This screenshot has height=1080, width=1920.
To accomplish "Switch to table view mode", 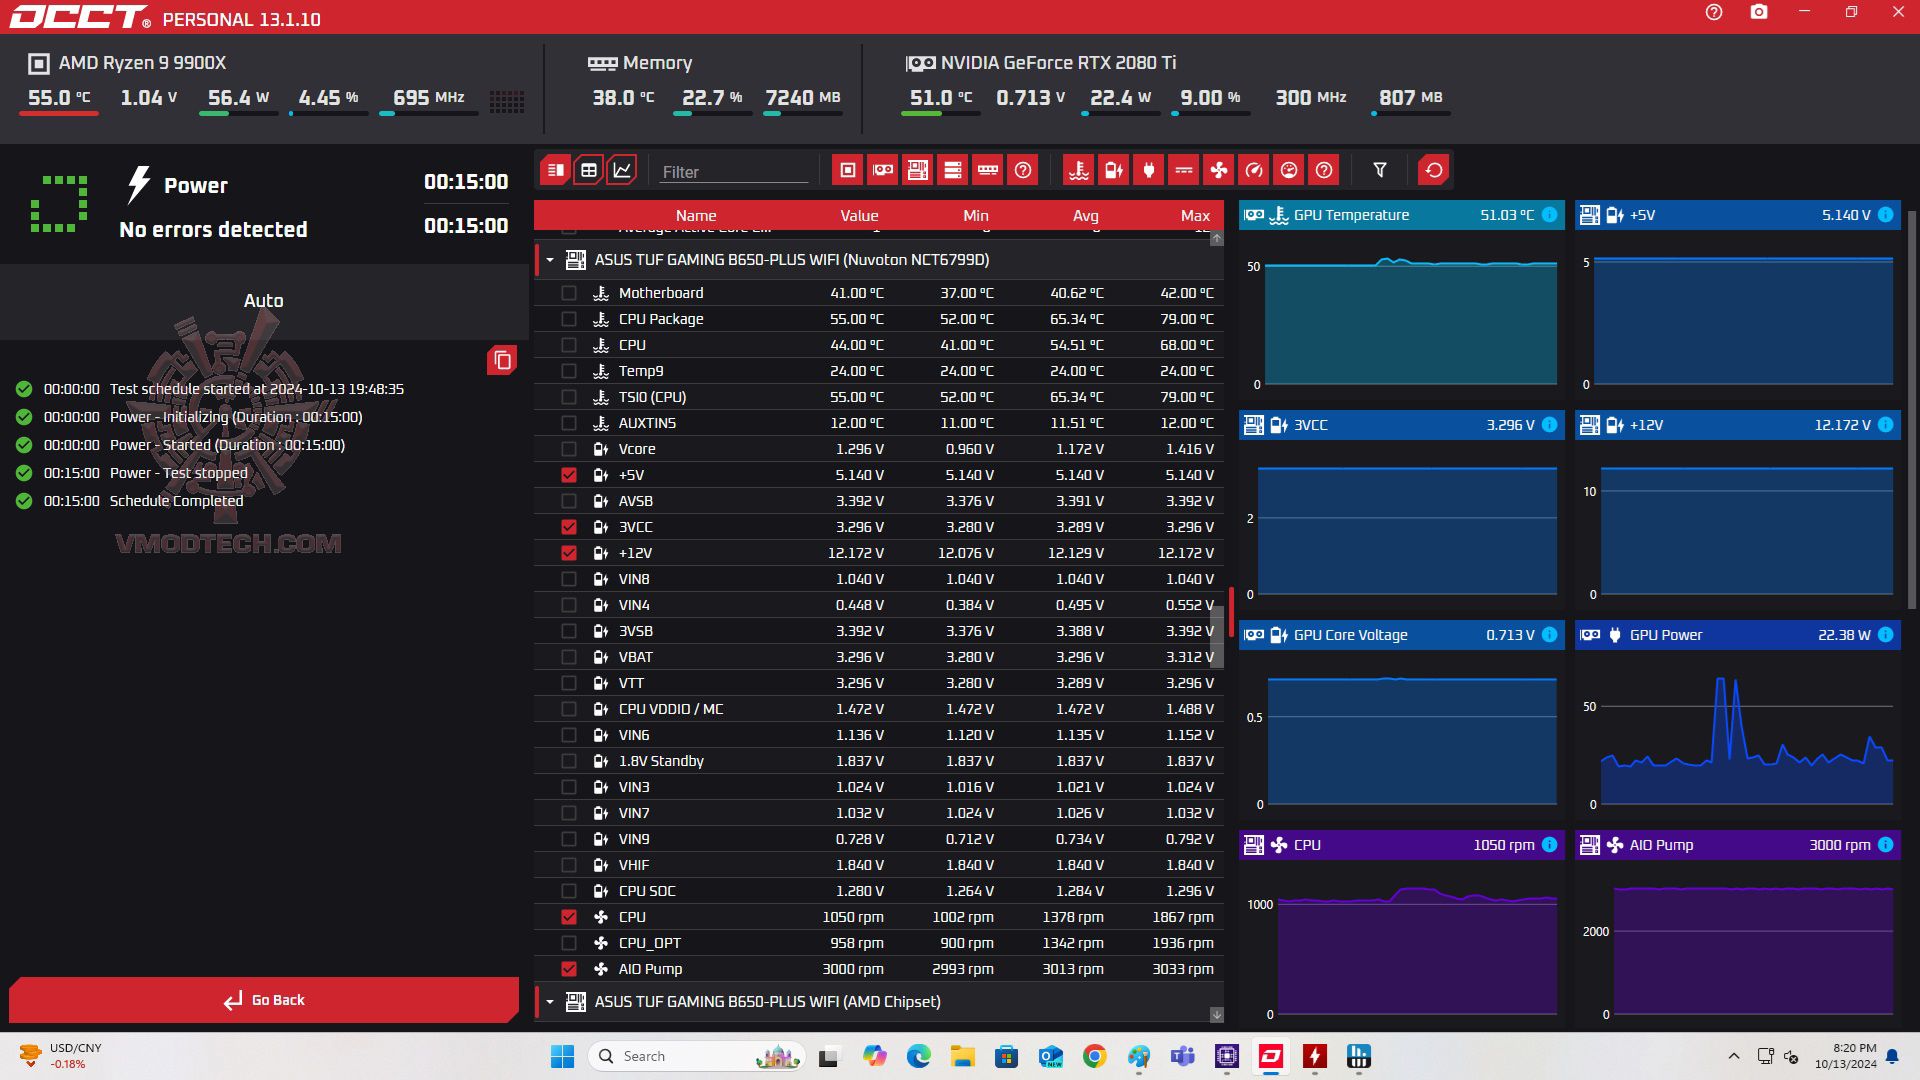I will [x=589, y=170].
